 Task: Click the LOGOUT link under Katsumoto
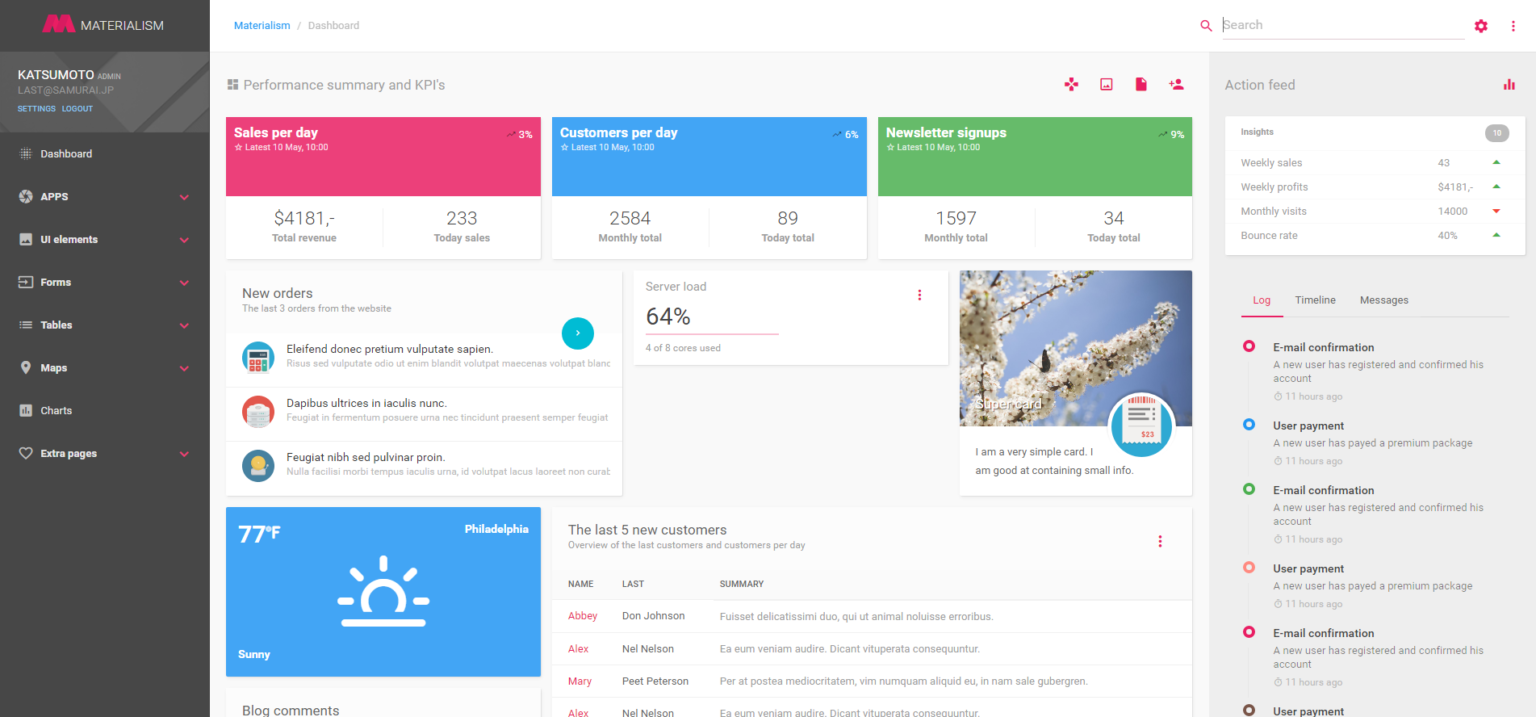pos(77,108)
